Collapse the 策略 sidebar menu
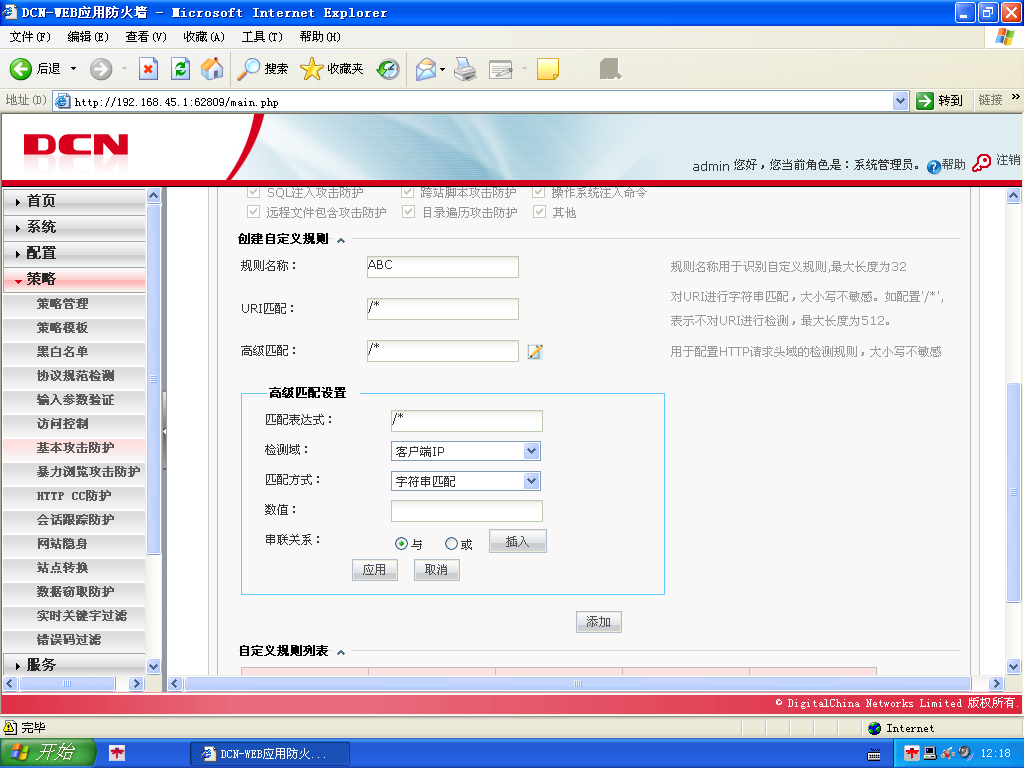 [74, 279]
